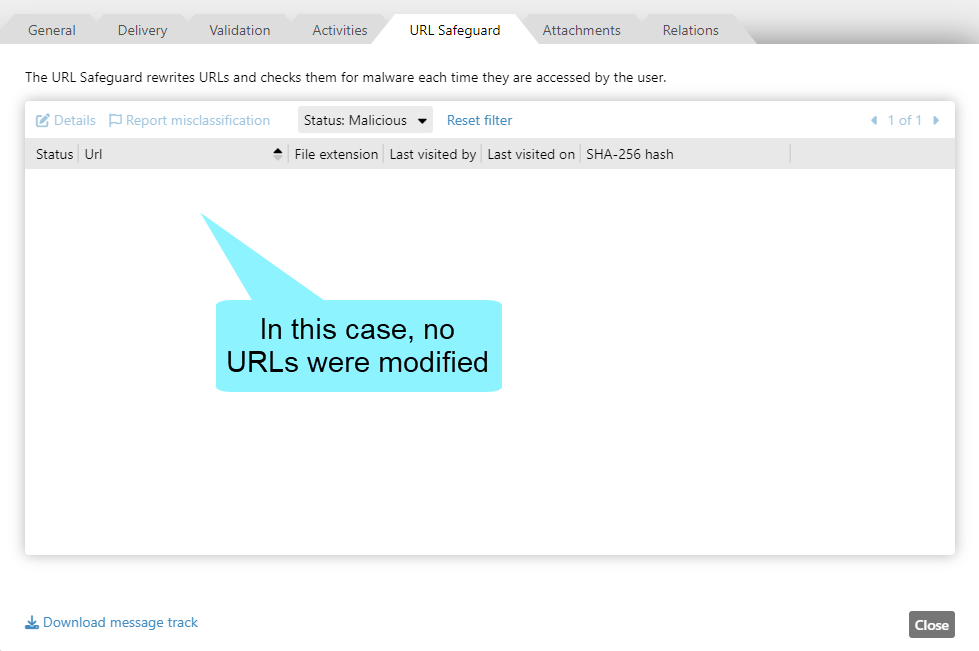Select the URL Safeguard tab
This screenshot has height=651, width=979.
455,30
